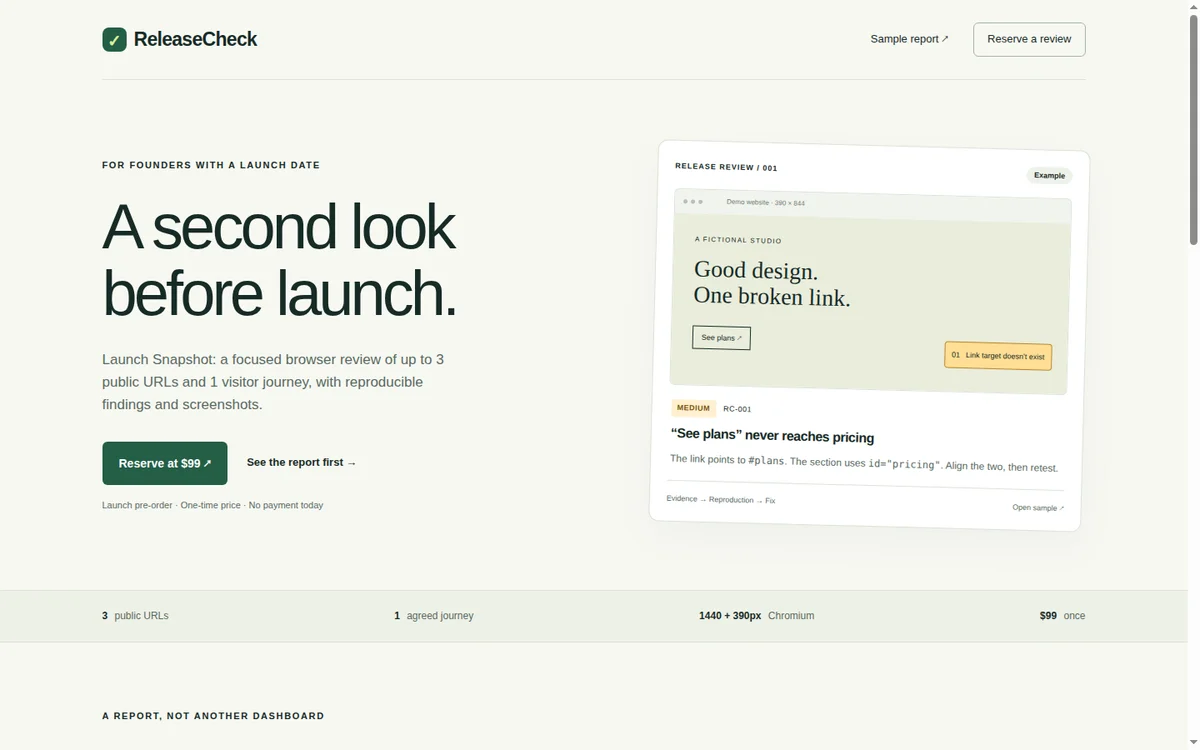
Task: Click the Launch pre-order · One-time price note
Action: coord(212,505)
